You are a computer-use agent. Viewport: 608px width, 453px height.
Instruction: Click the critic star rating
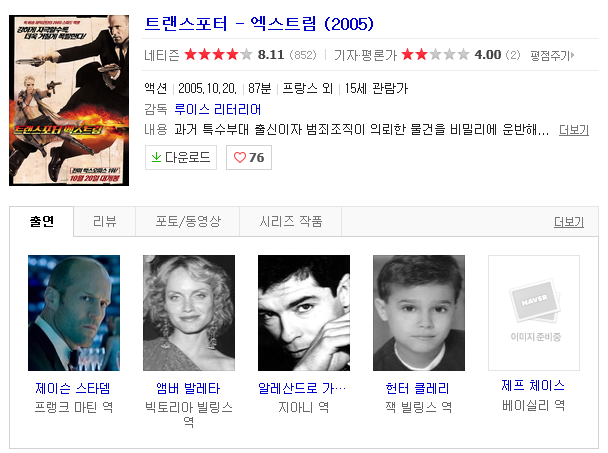click(435, 55)
